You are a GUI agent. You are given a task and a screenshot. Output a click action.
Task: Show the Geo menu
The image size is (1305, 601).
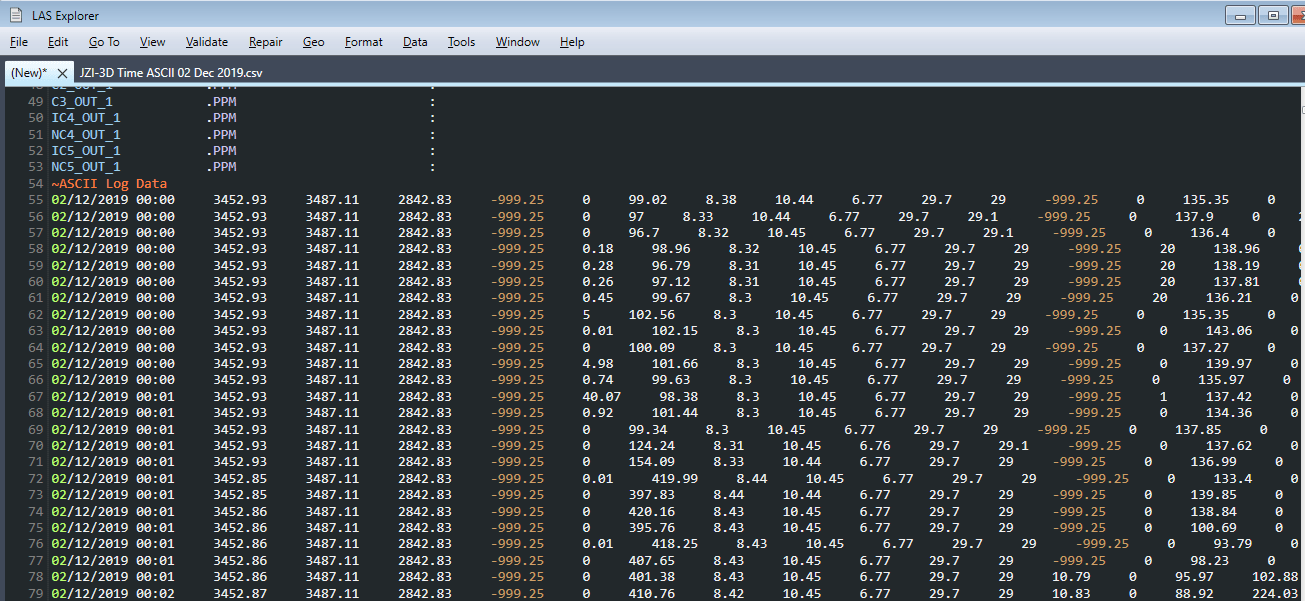pos(313,42)
